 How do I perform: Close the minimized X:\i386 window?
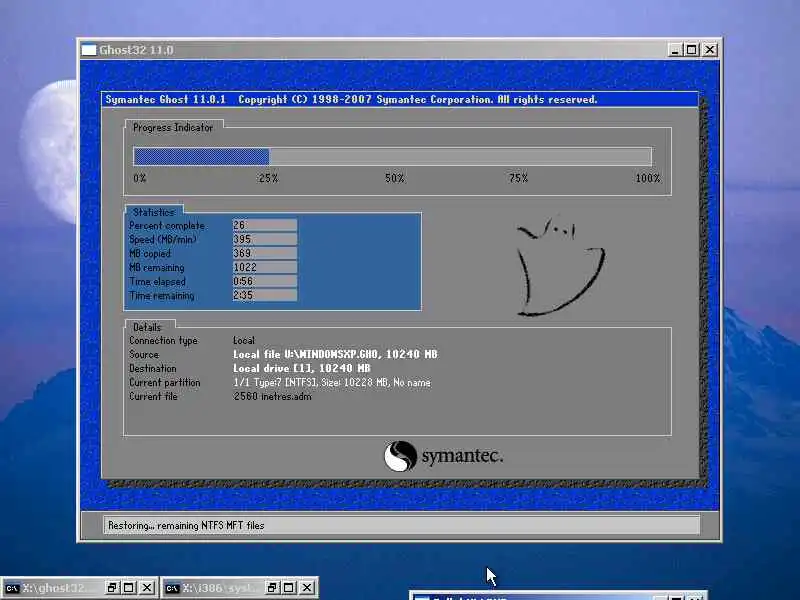tap(307, 588)
